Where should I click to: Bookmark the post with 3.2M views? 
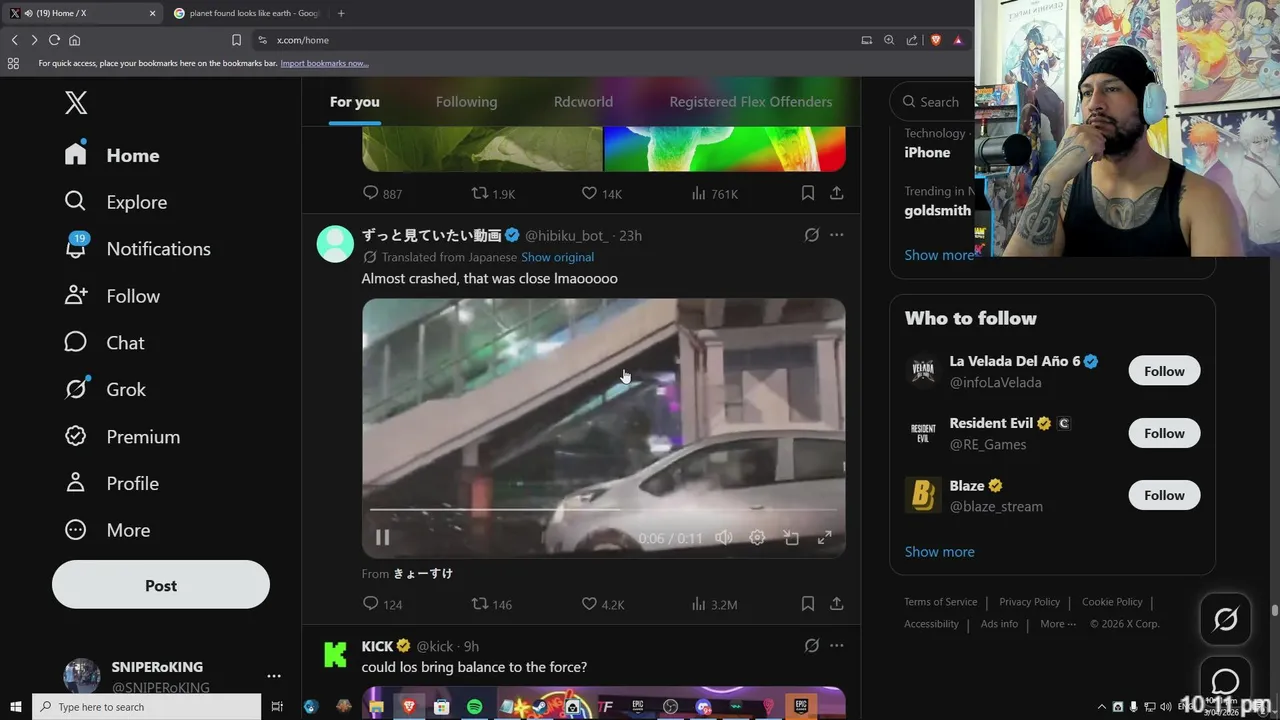coord(808,604)
